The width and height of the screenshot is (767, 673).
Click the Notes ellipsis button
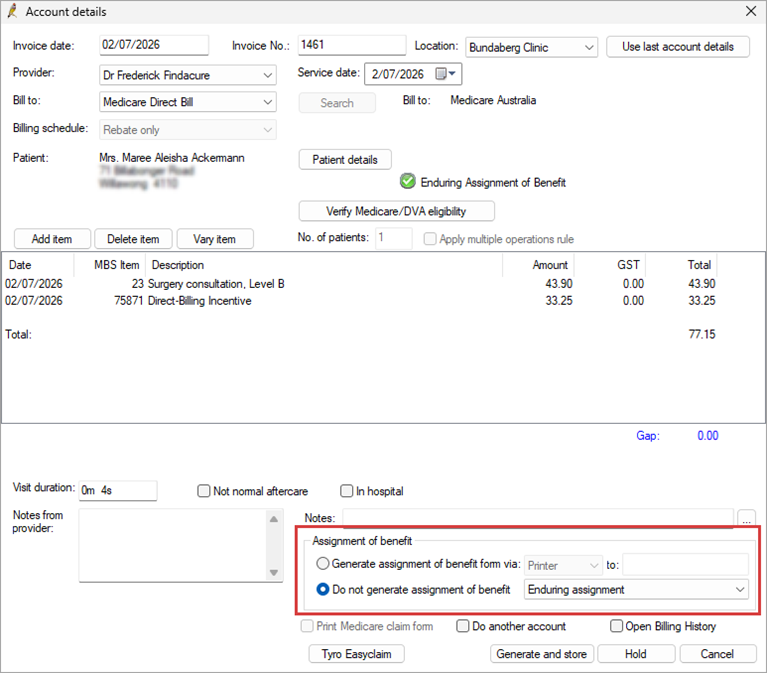tap(746, 518)
